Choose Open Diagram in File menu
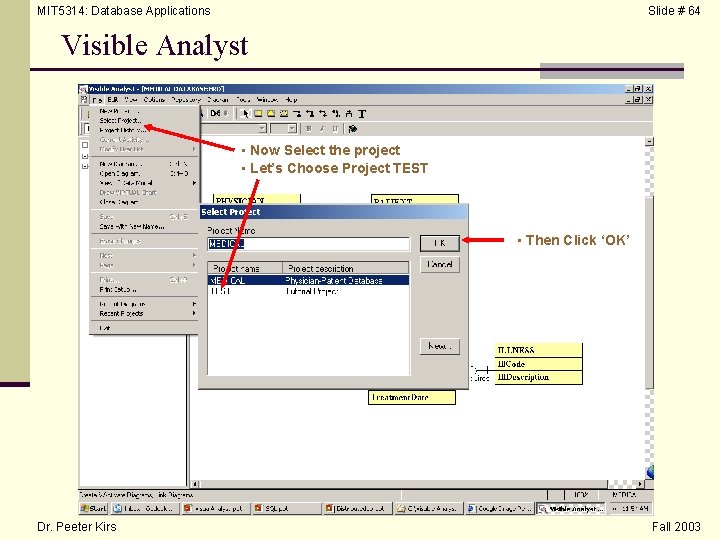720x540 pixels. point(145,174)
